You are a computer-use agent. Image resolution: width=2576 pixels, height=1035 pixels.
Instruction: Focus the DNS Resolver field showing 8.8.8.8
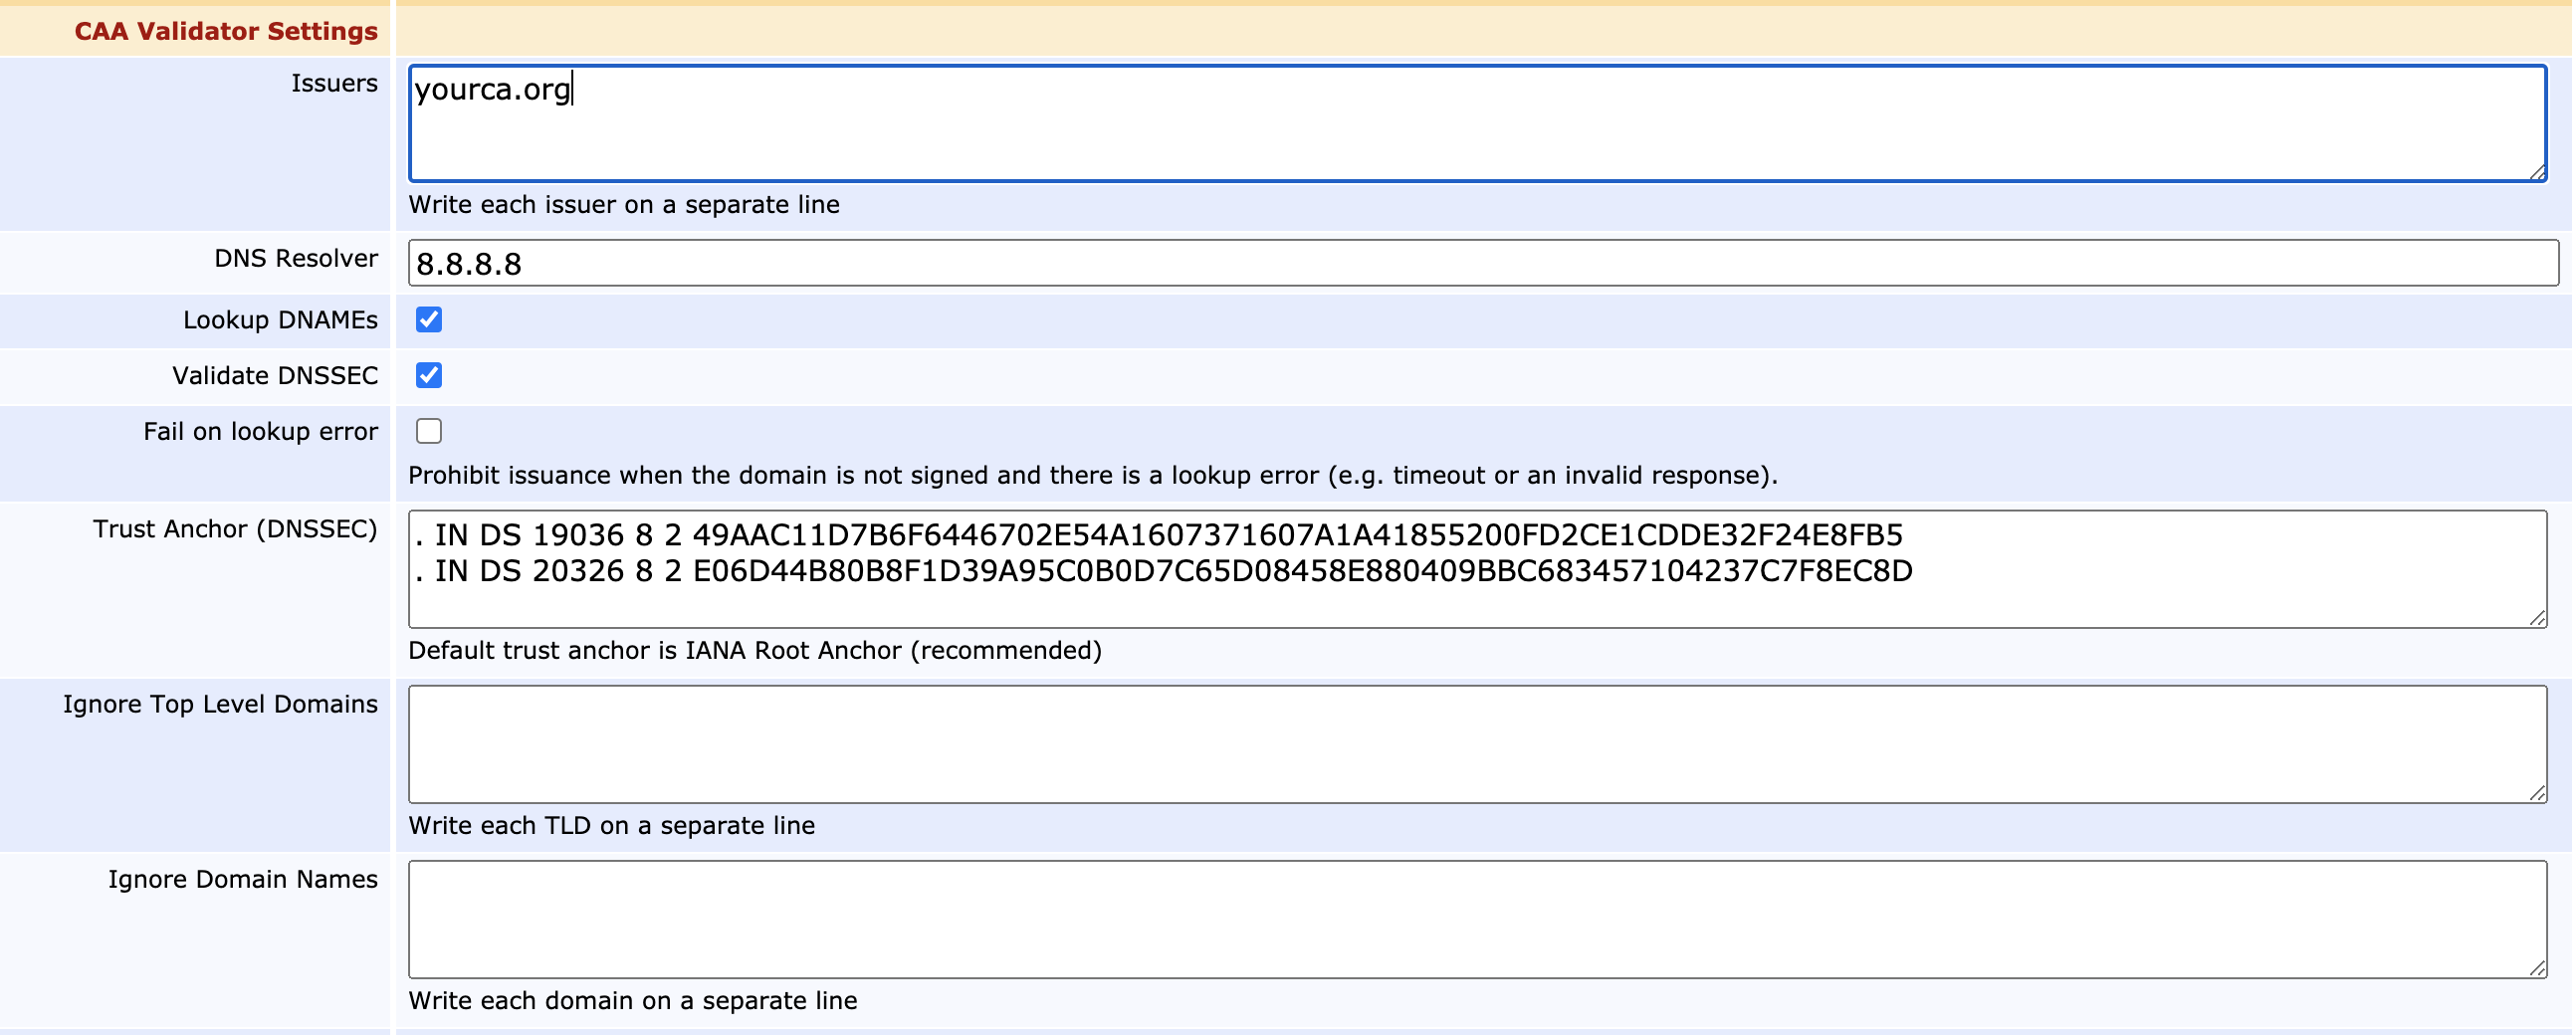[x=1482, y=264]
